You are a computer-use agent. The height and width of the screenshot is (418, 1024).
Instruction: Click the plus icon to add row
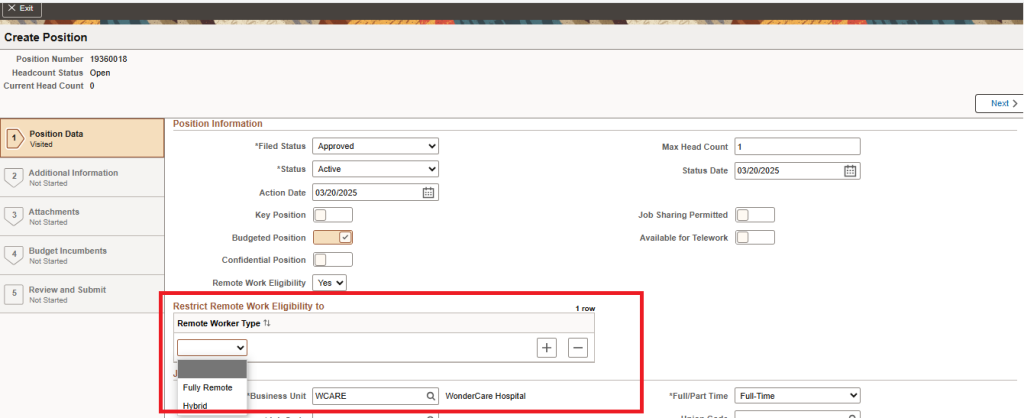(x=547, y=347)
